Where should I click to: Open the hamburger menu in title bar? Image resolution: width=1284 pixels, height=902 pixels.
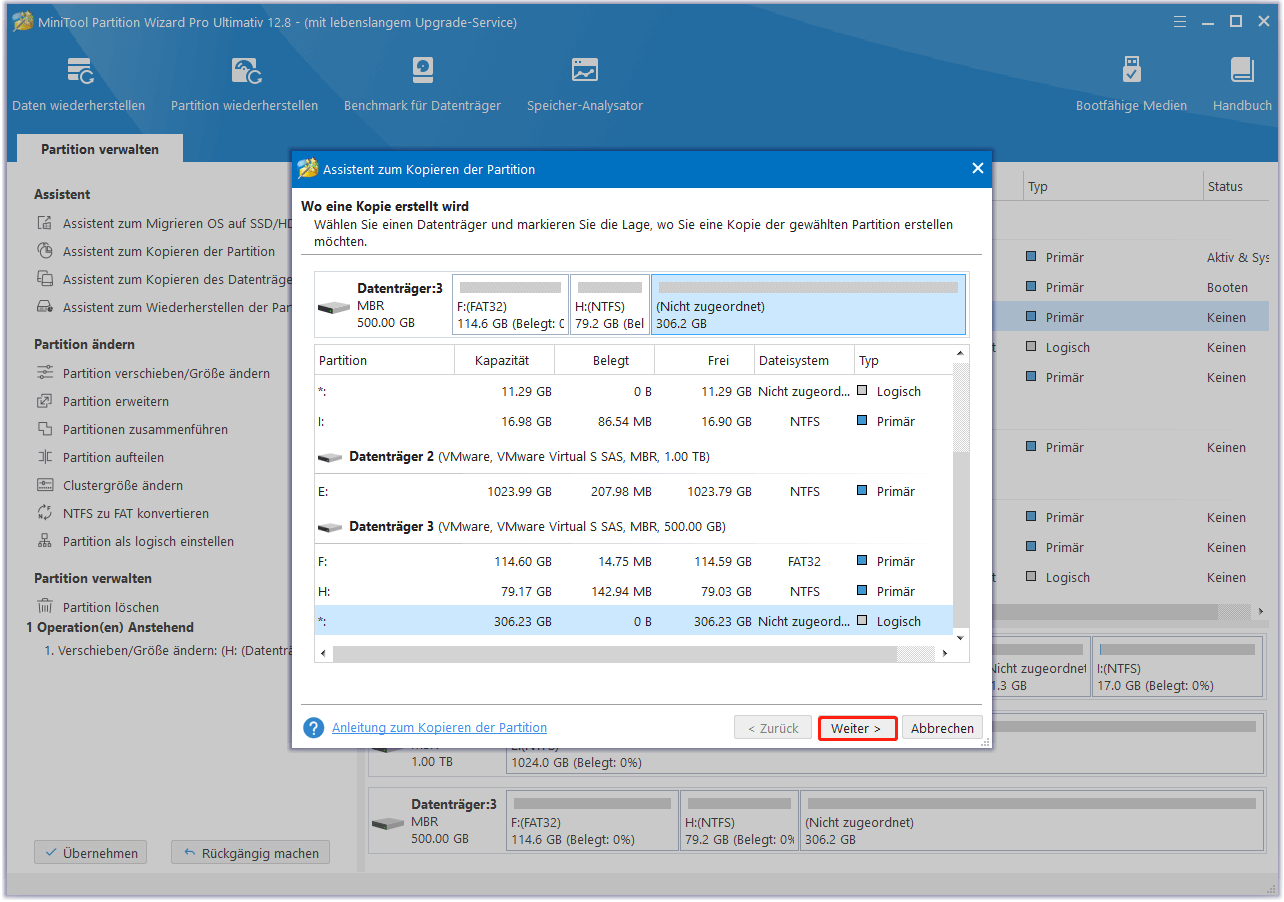pos(1180,21)
